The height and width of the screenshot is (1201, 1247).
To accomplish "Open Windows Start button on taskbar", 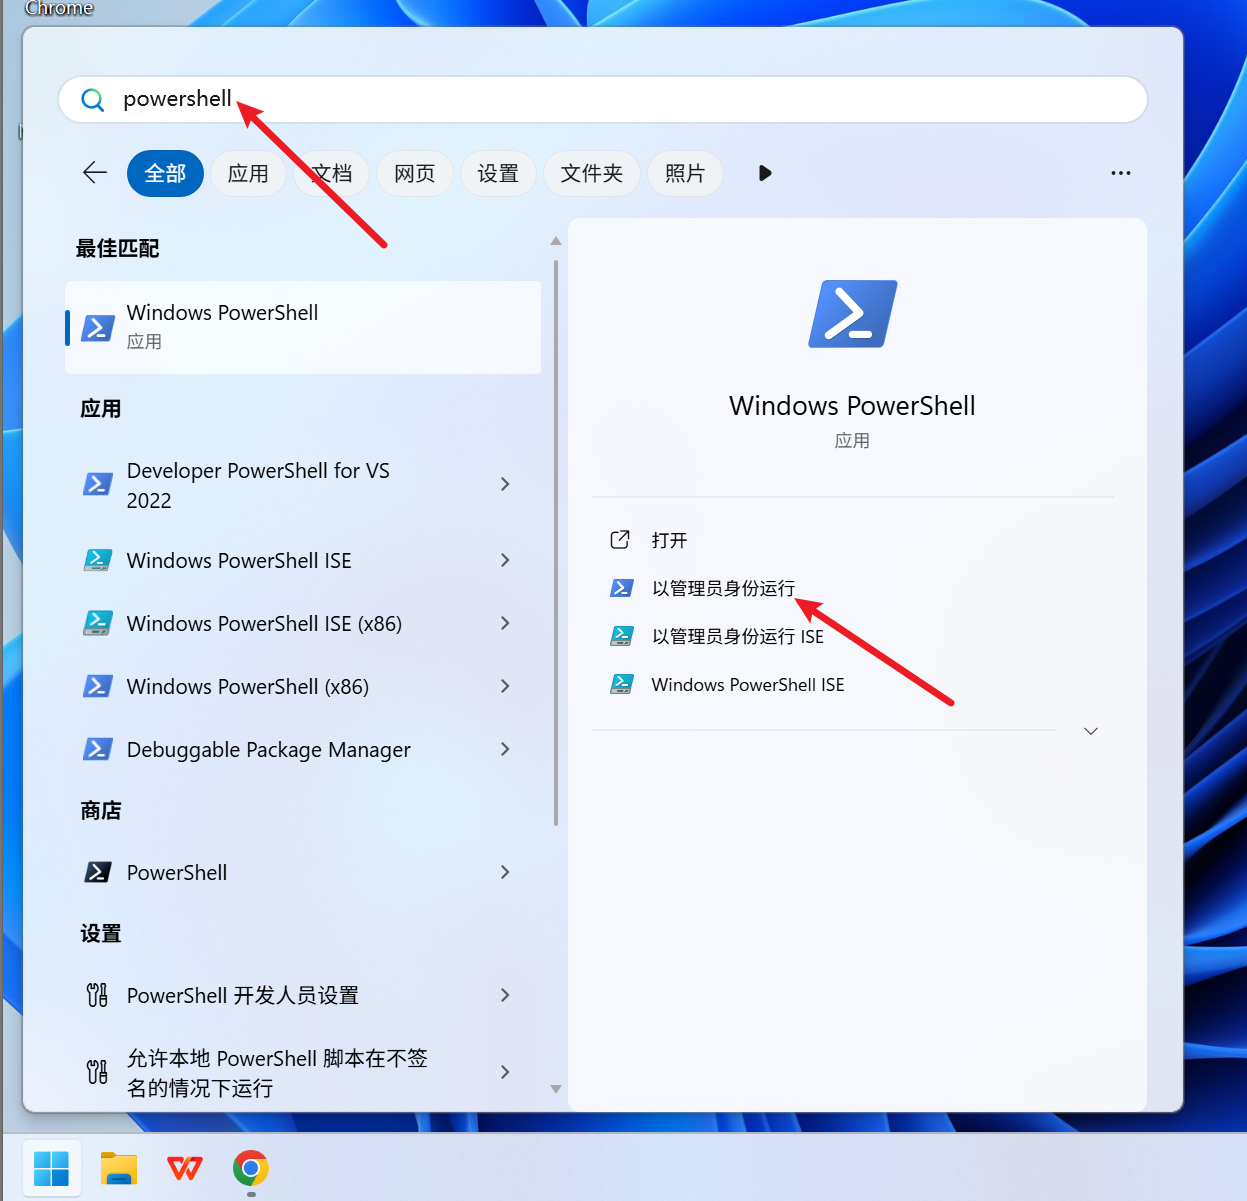I will pos(51,1167).
